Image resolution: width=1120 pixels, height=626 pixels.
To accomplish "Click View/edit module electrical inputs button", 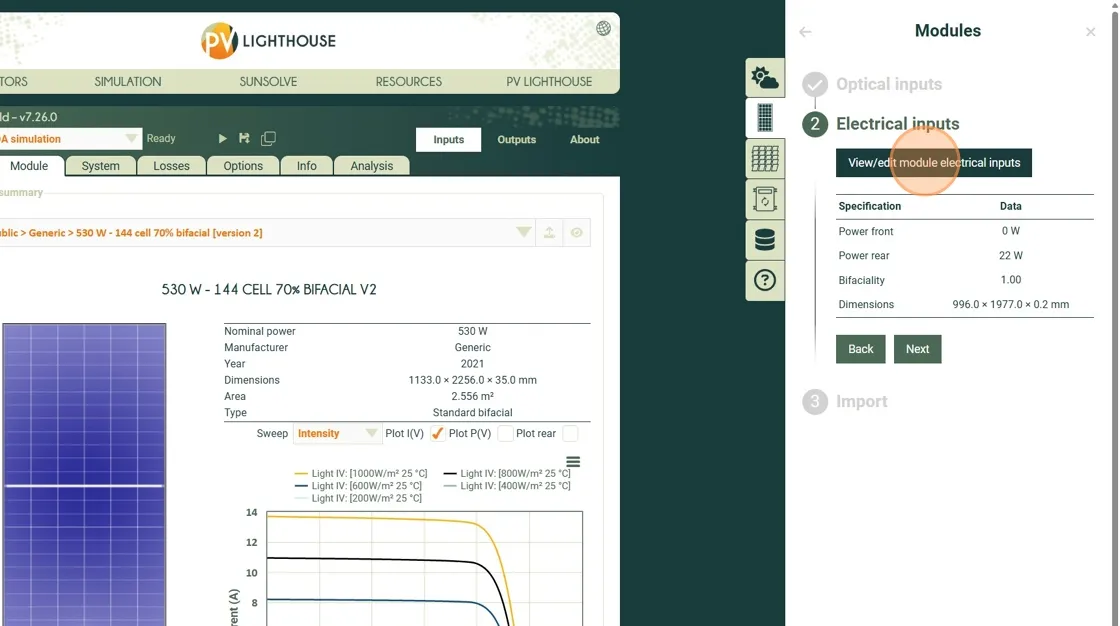I will (933, 163).
